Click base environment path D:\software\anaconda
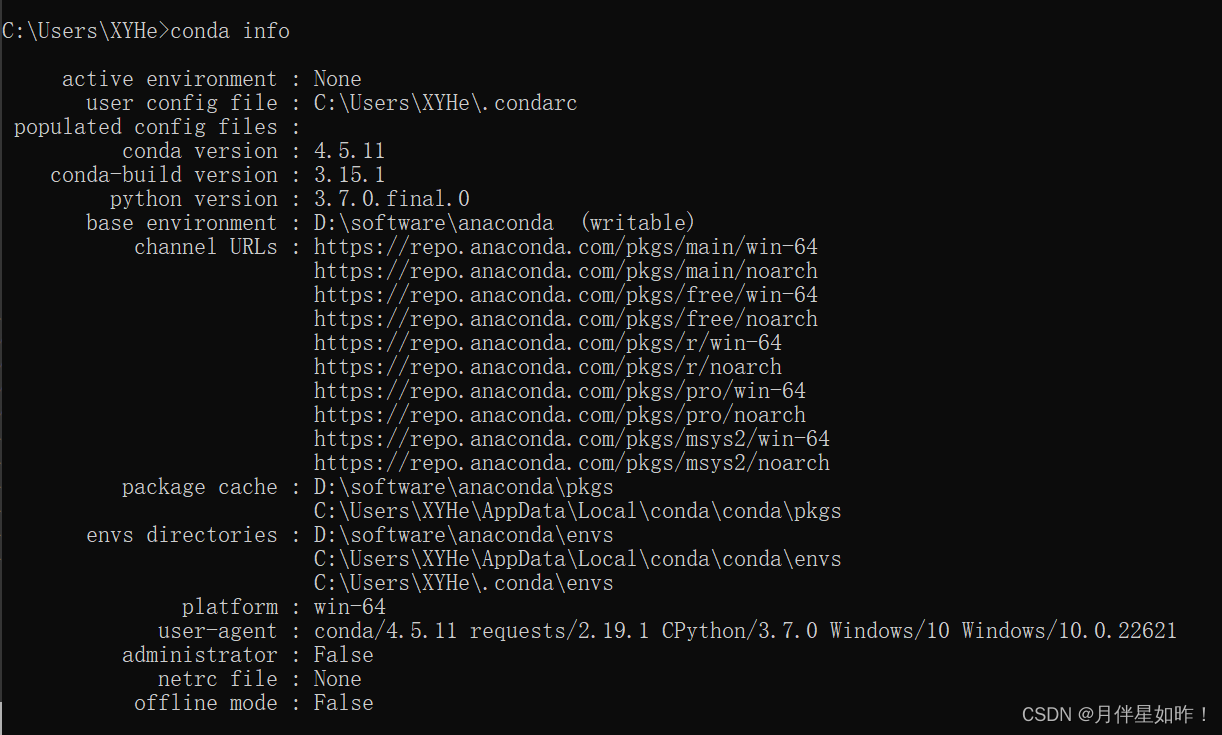The width and height of the screenshot is (1222, 735). [x=434, y=223]
